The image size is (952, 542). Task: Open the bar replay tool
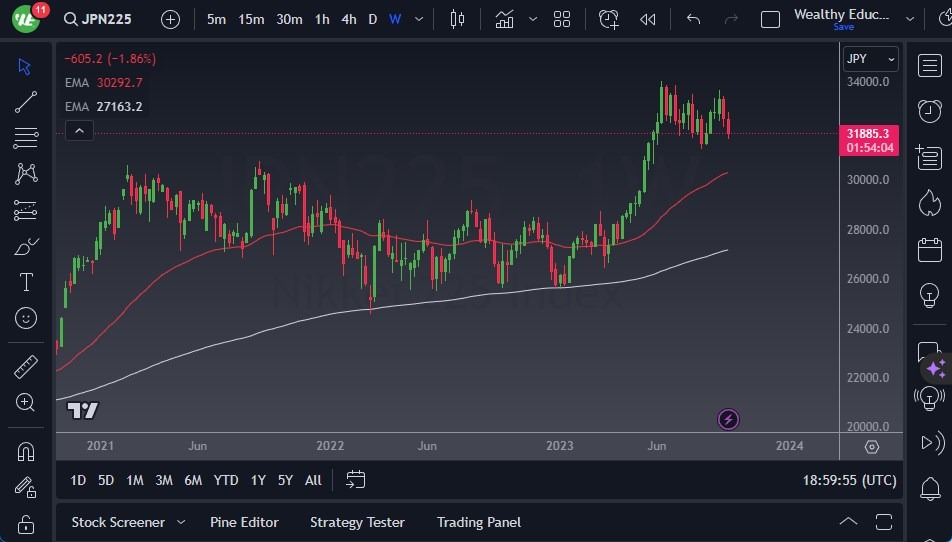coord(648,19)
